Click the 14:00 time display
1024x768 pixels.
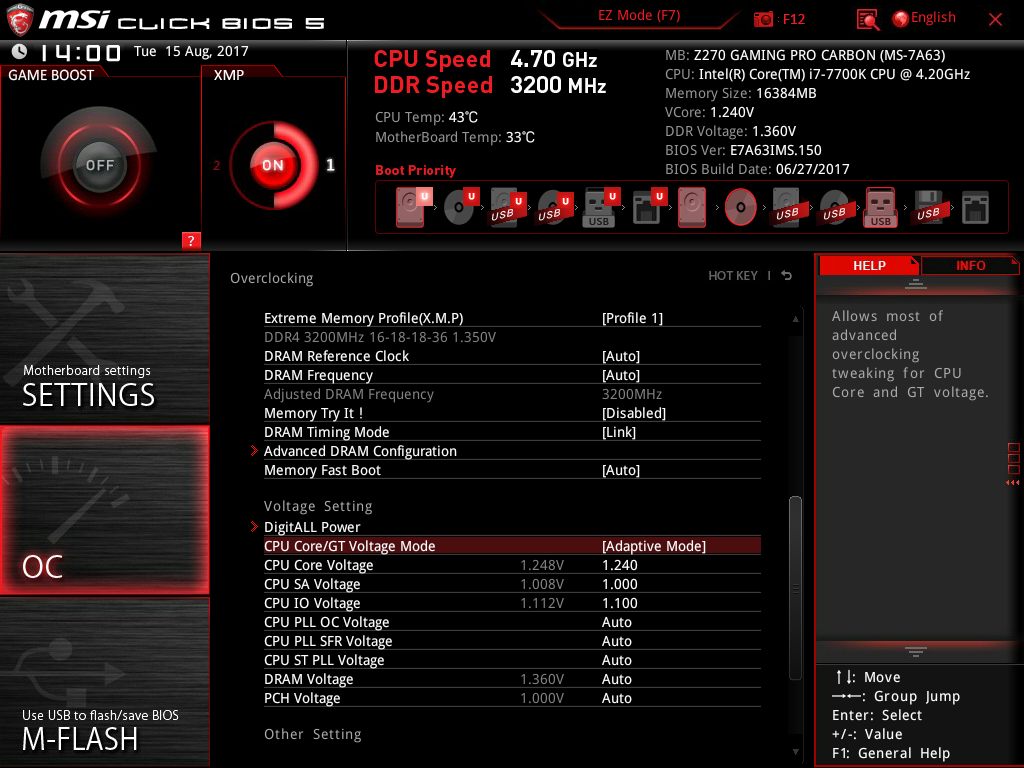(80, 52)
